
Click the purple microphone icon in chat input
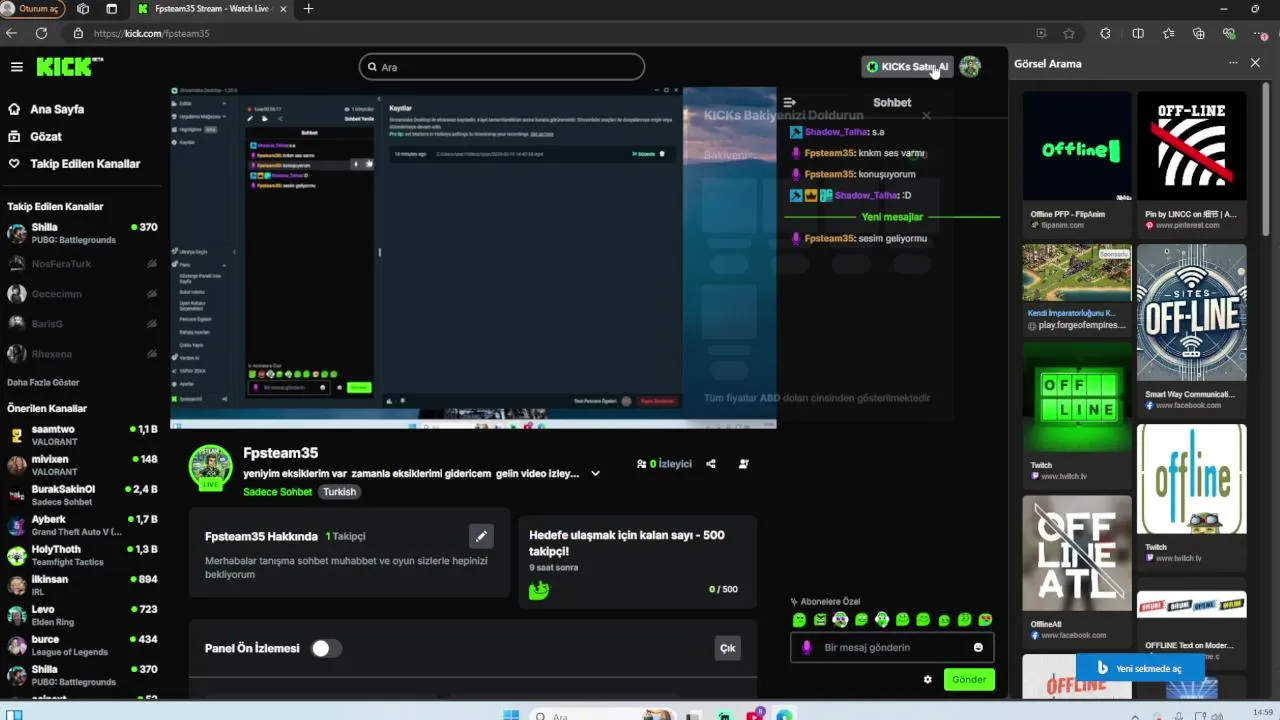[807, 647]
